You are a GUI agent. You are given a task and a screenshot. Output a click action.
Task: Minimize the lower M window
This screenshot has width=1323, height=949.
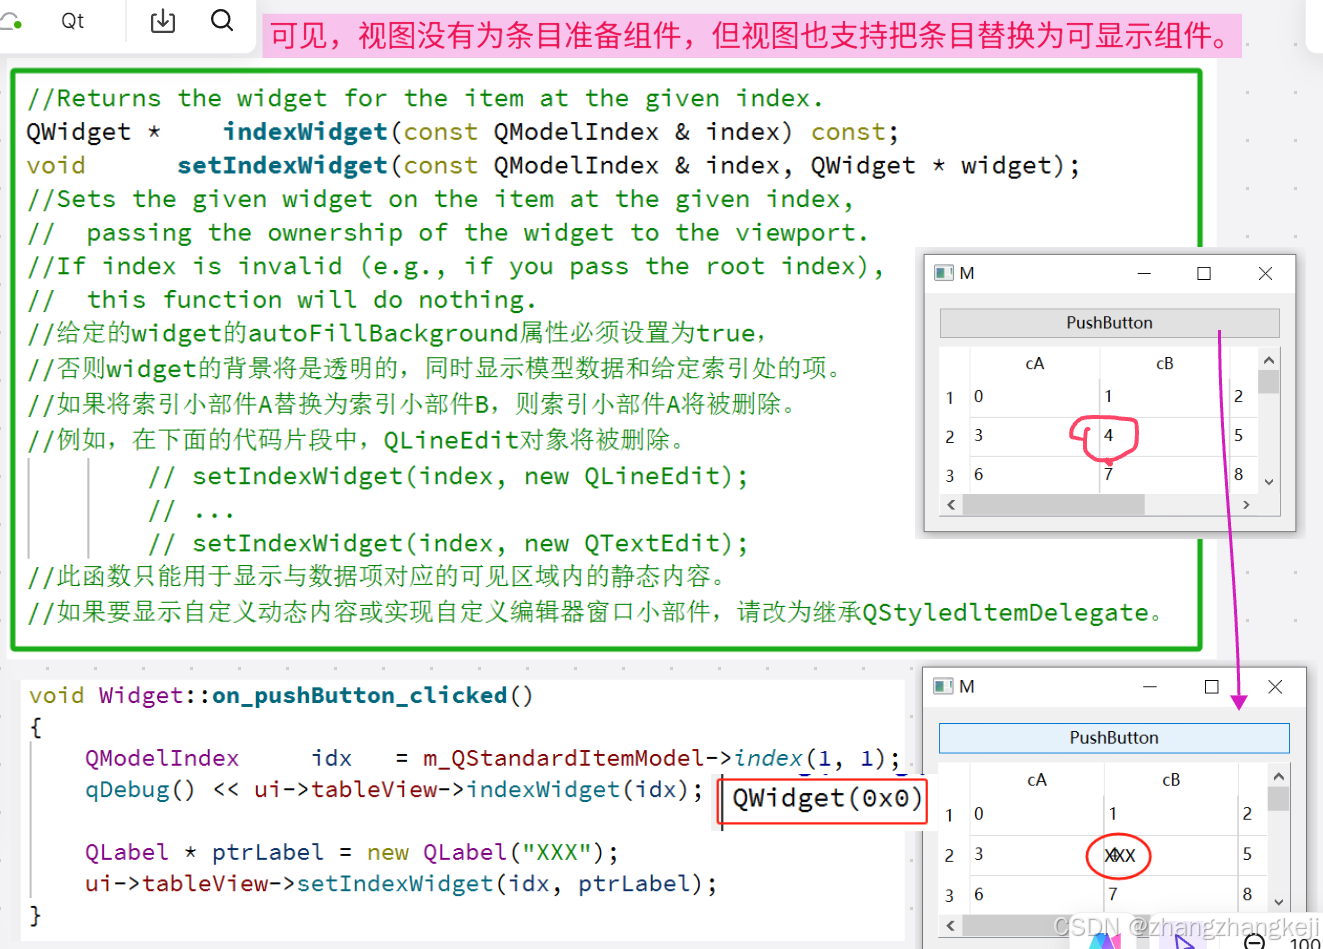(1150, 686)
